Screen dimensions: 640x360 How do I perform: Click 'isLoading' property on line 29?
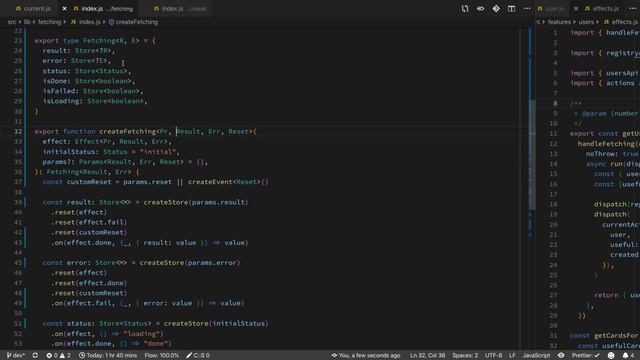coord(60,101)
